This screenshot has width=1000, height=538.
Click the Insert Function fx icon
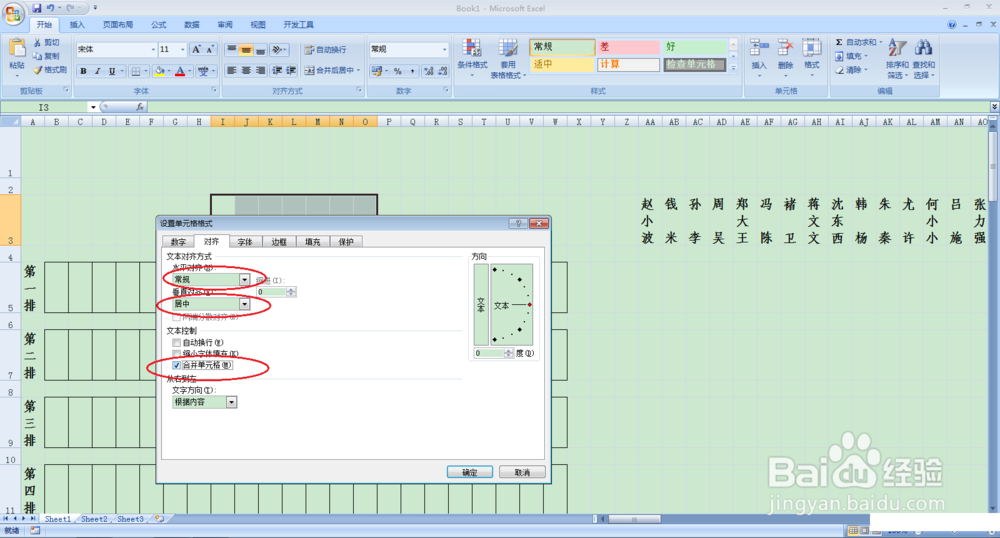[140, 107]
